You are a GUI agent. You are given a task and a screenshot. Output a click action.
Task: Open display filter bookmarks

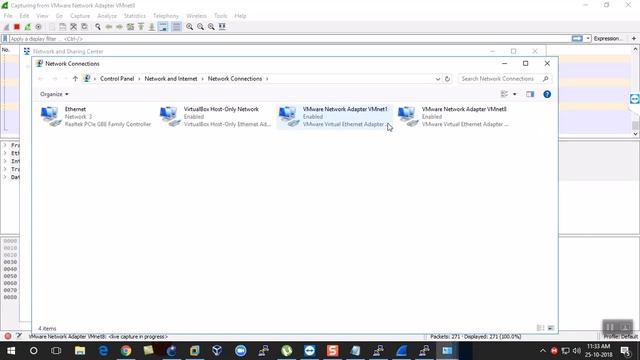[x=5, y=39]
